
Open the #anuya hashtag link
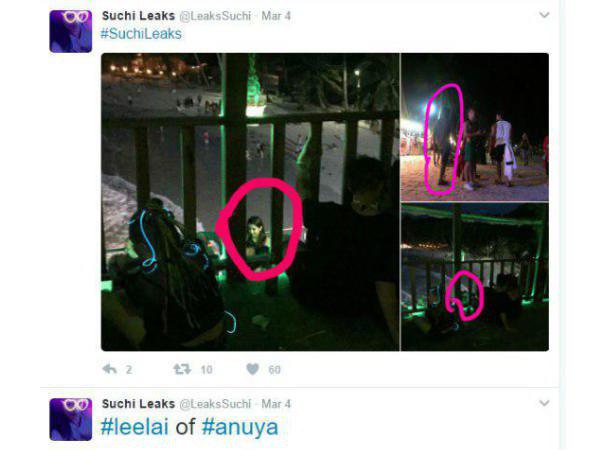click(240, 428)
